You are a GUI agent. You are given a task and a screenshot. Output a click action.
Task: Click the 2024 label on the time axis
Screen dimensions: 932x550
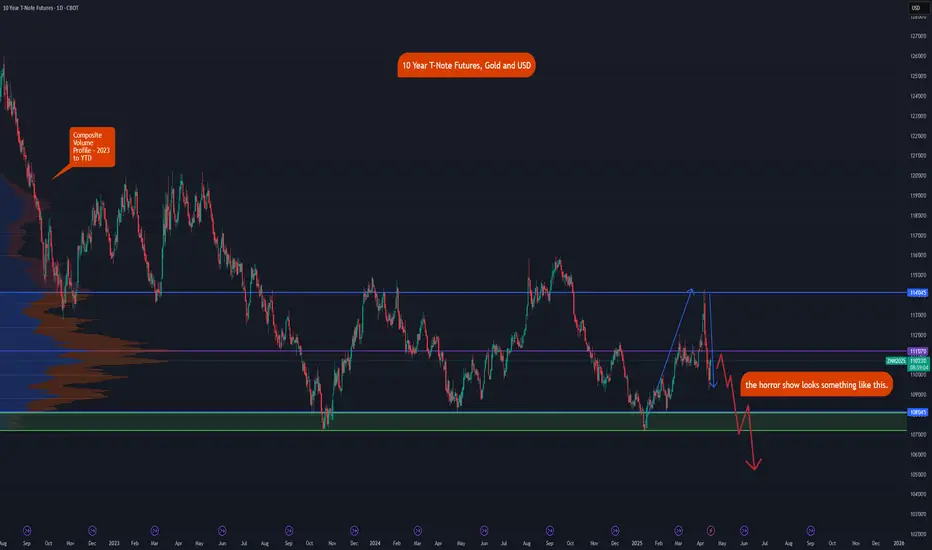[x=374, y=543]
